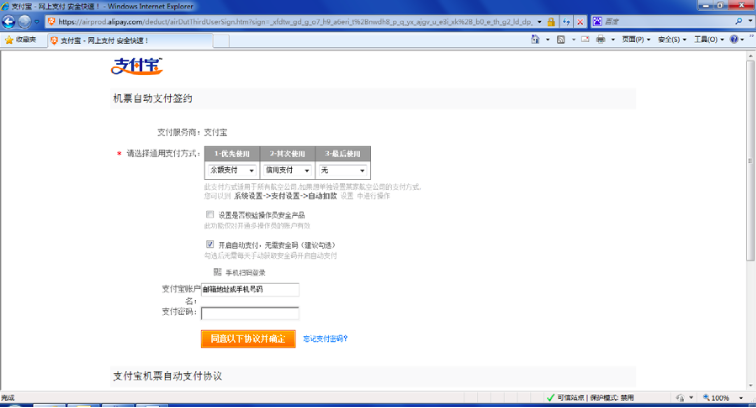Image resolution: width=756 pixels, height=408 pixels.
Task: Check the 设置是否校验操作员安全产品 checkbox
Action: click(210, 215)
